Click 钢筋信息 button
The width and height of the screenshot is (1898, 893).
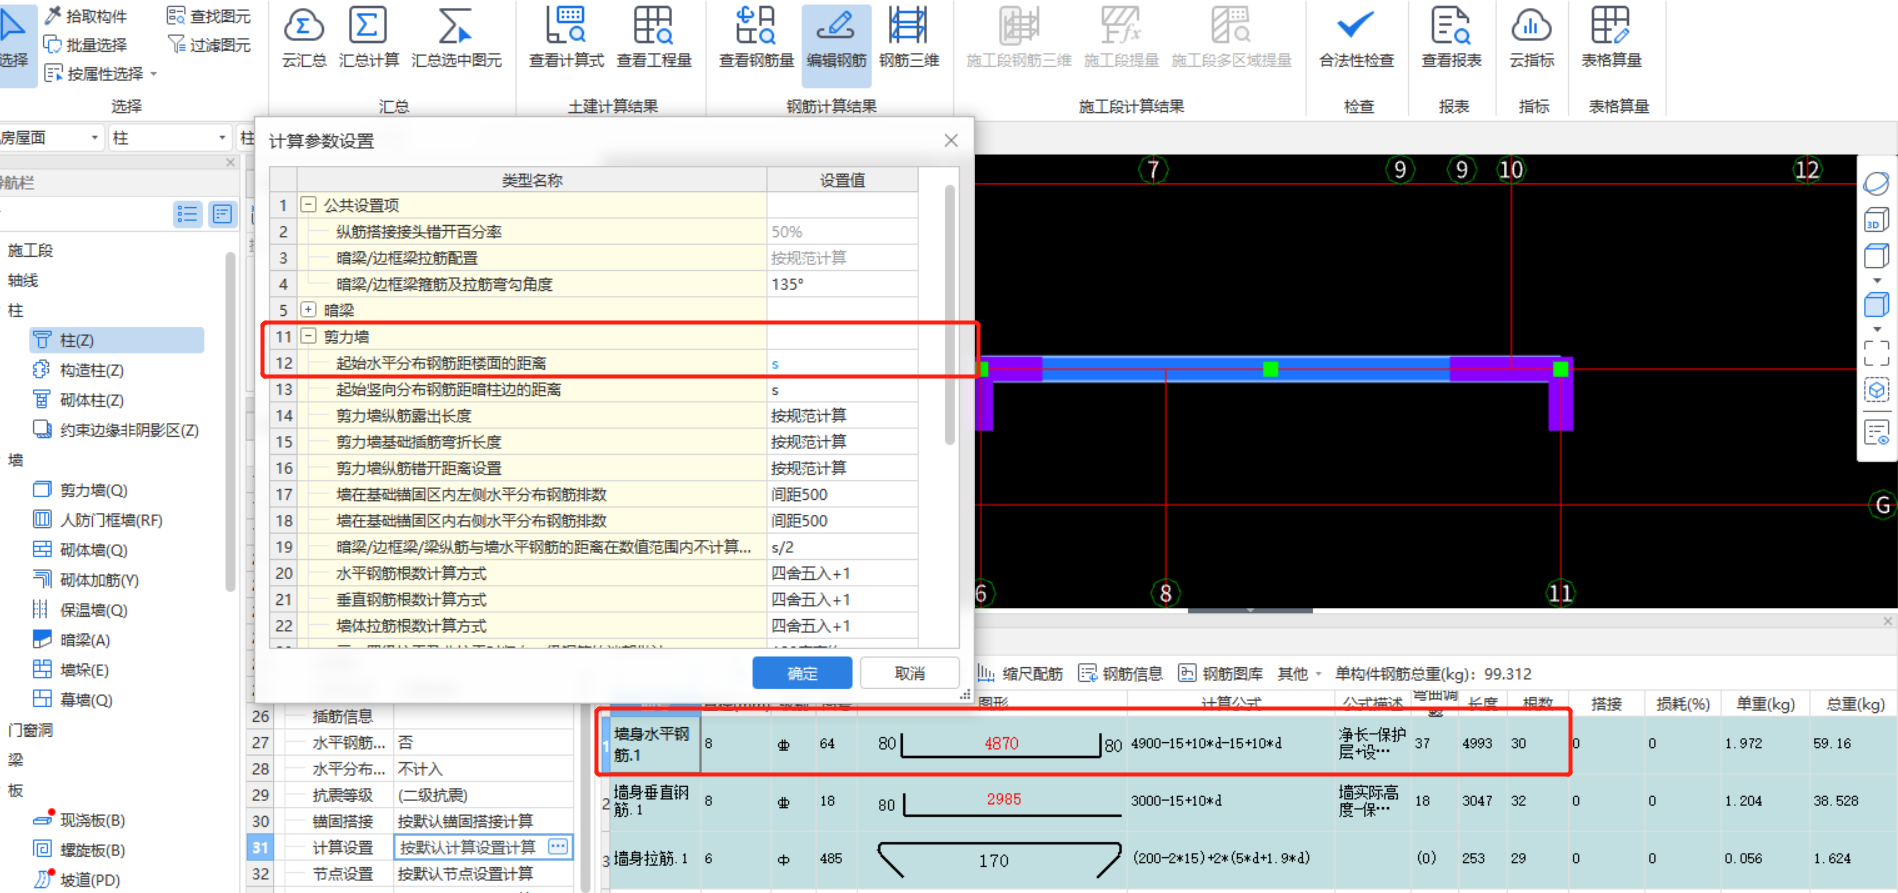(x=1121, y=674)
